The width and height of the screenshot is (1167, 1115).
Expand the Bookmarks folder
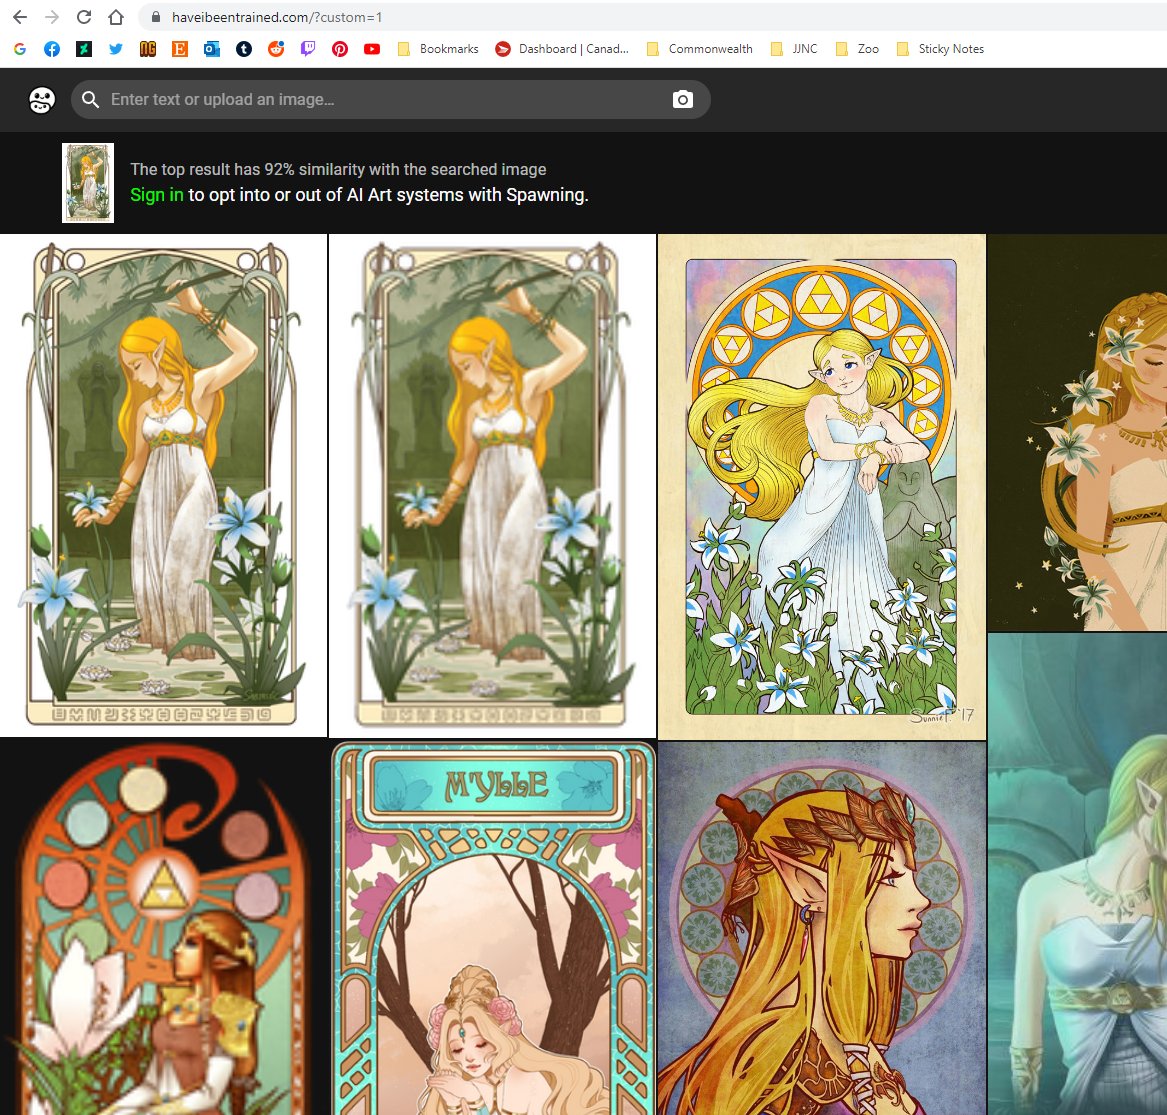pyautogui.click(x=438, y=49)
